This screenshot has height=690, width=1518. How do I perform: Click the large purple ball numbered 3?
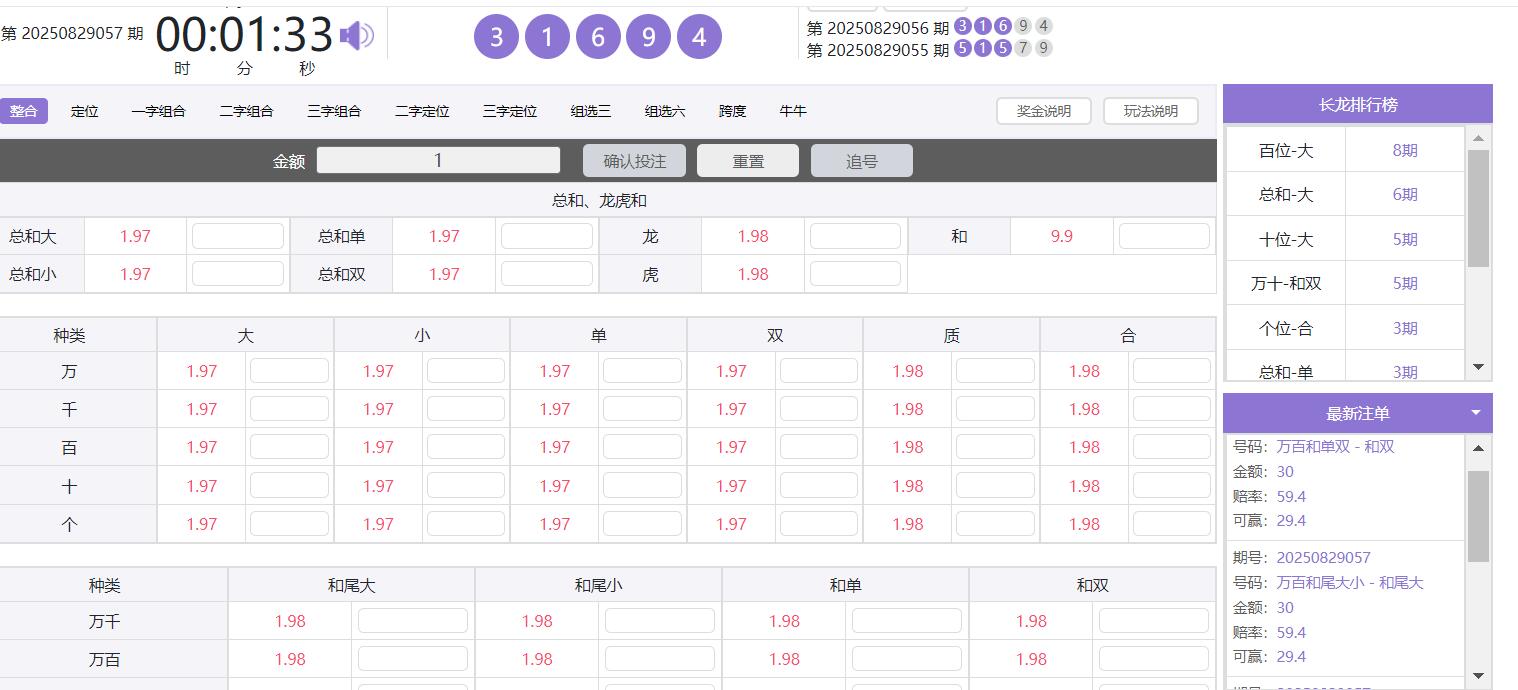(x=496, y=38)
